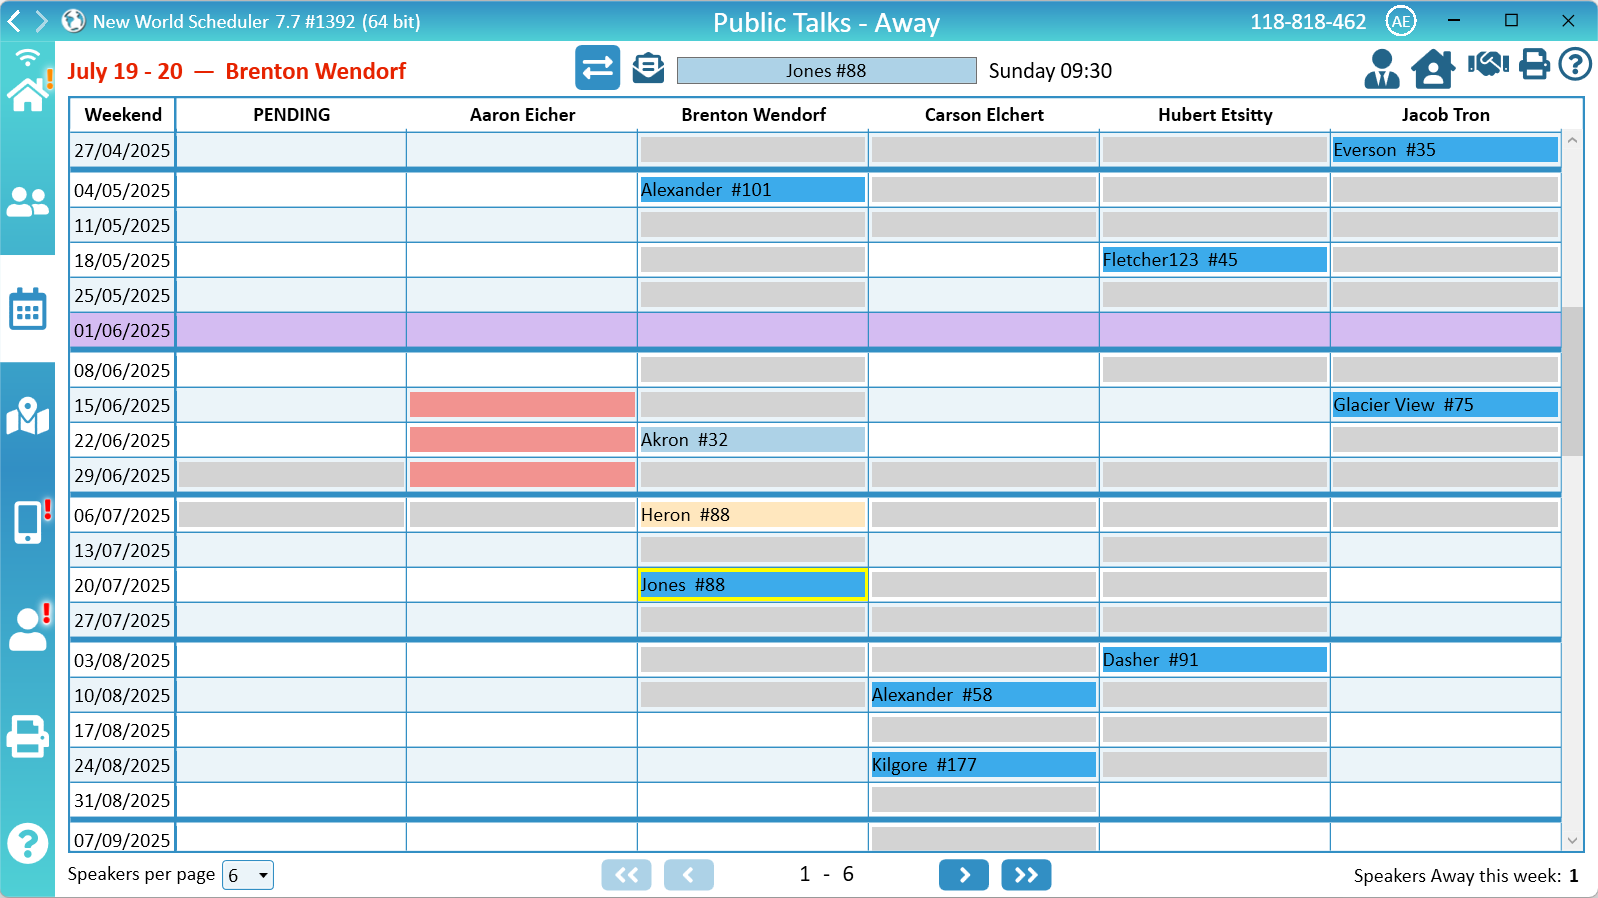The width and height of the screenshot is (1598, 898).
Task: Click the red Aaron Eicher cell on 15/06/2025
Action: [522, 405]
